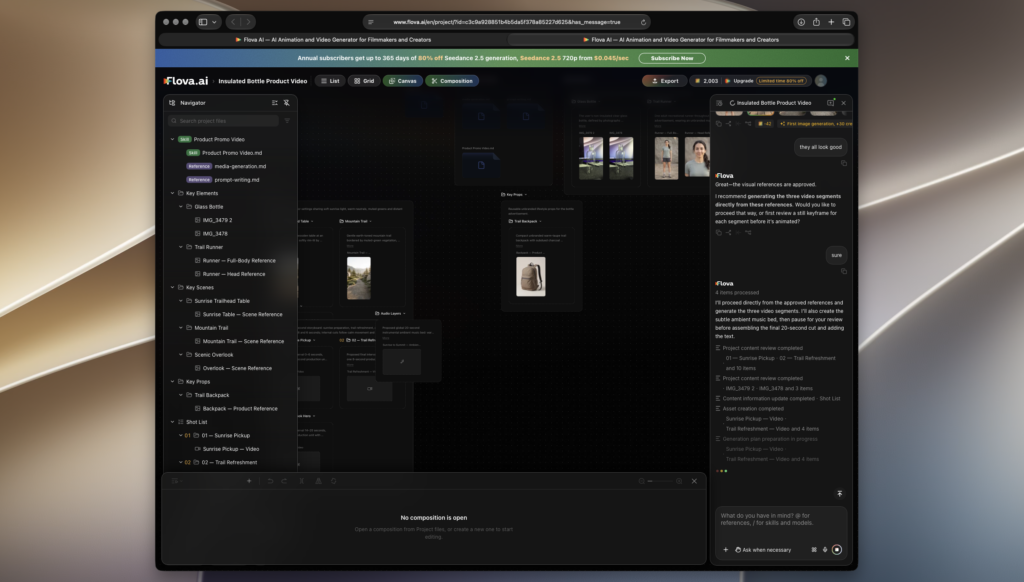This screenshot has height=582, width=1024.
Task: Collapse the Key Elements folder
Action: click(x=172, y=193)
